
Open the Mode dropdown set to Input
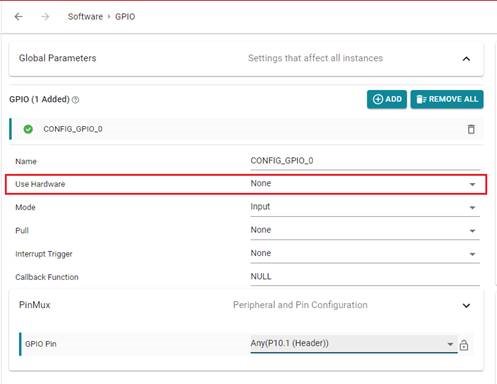pyautogui.click(x=365, y=207)
